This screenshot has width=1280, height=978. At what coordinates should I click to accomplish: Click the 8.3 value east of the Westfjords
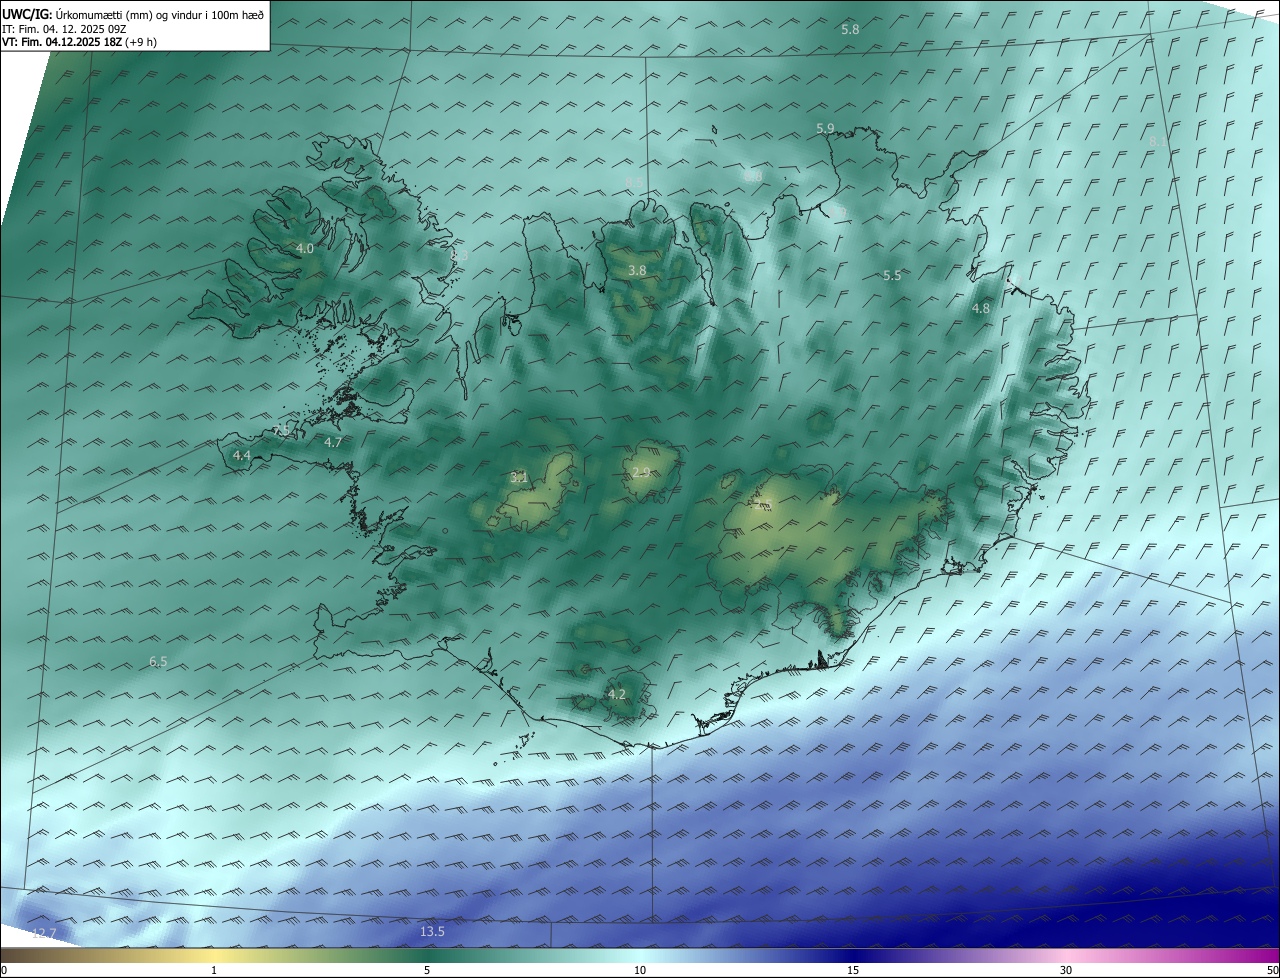[x=459, y=256]
